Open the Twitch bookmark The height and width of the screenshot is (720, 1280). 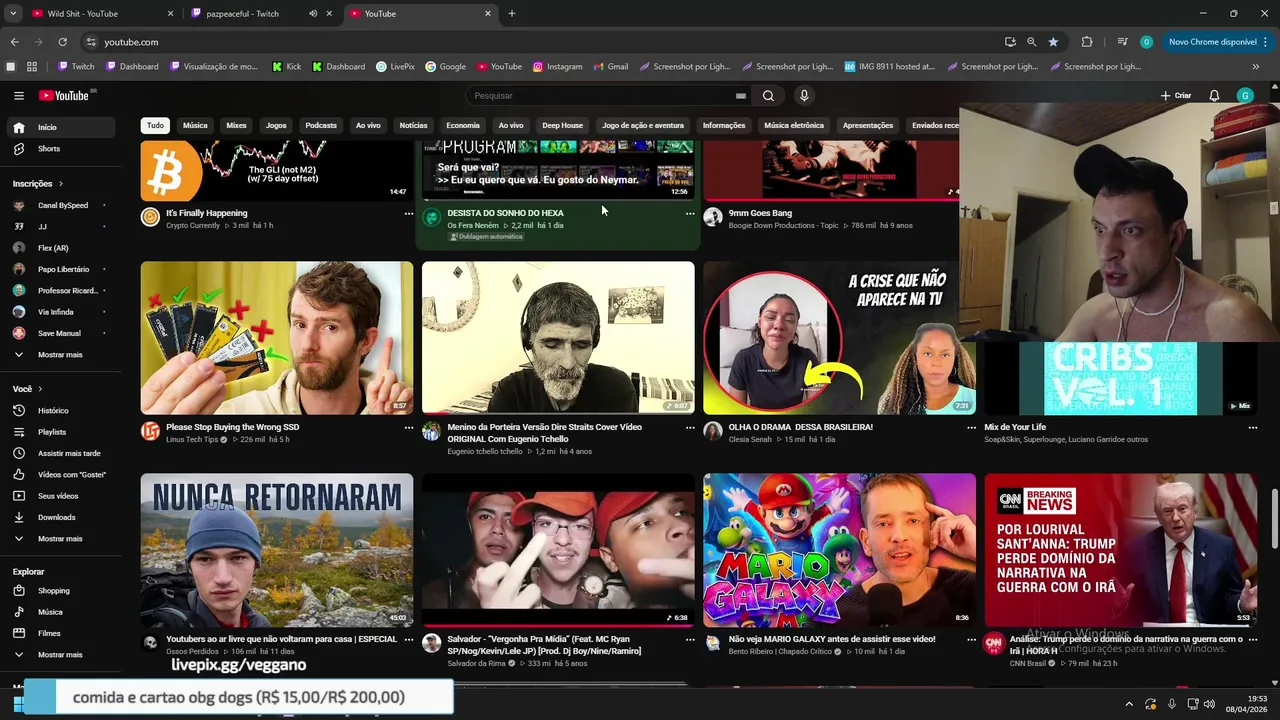76,67
